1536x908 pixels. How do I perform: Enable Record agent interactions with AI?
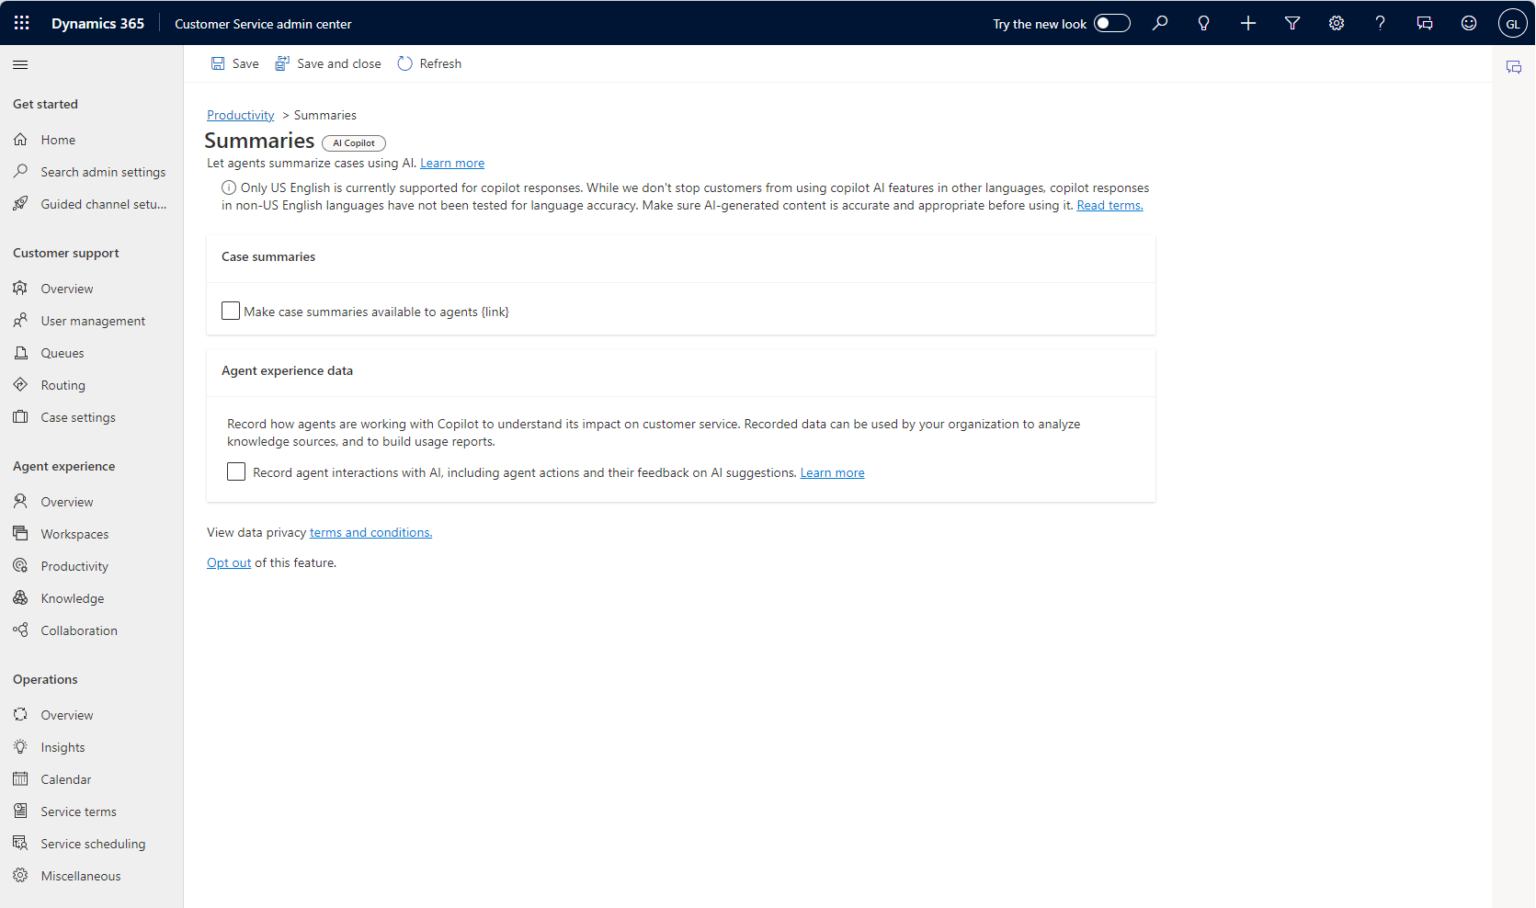(236, 471)
